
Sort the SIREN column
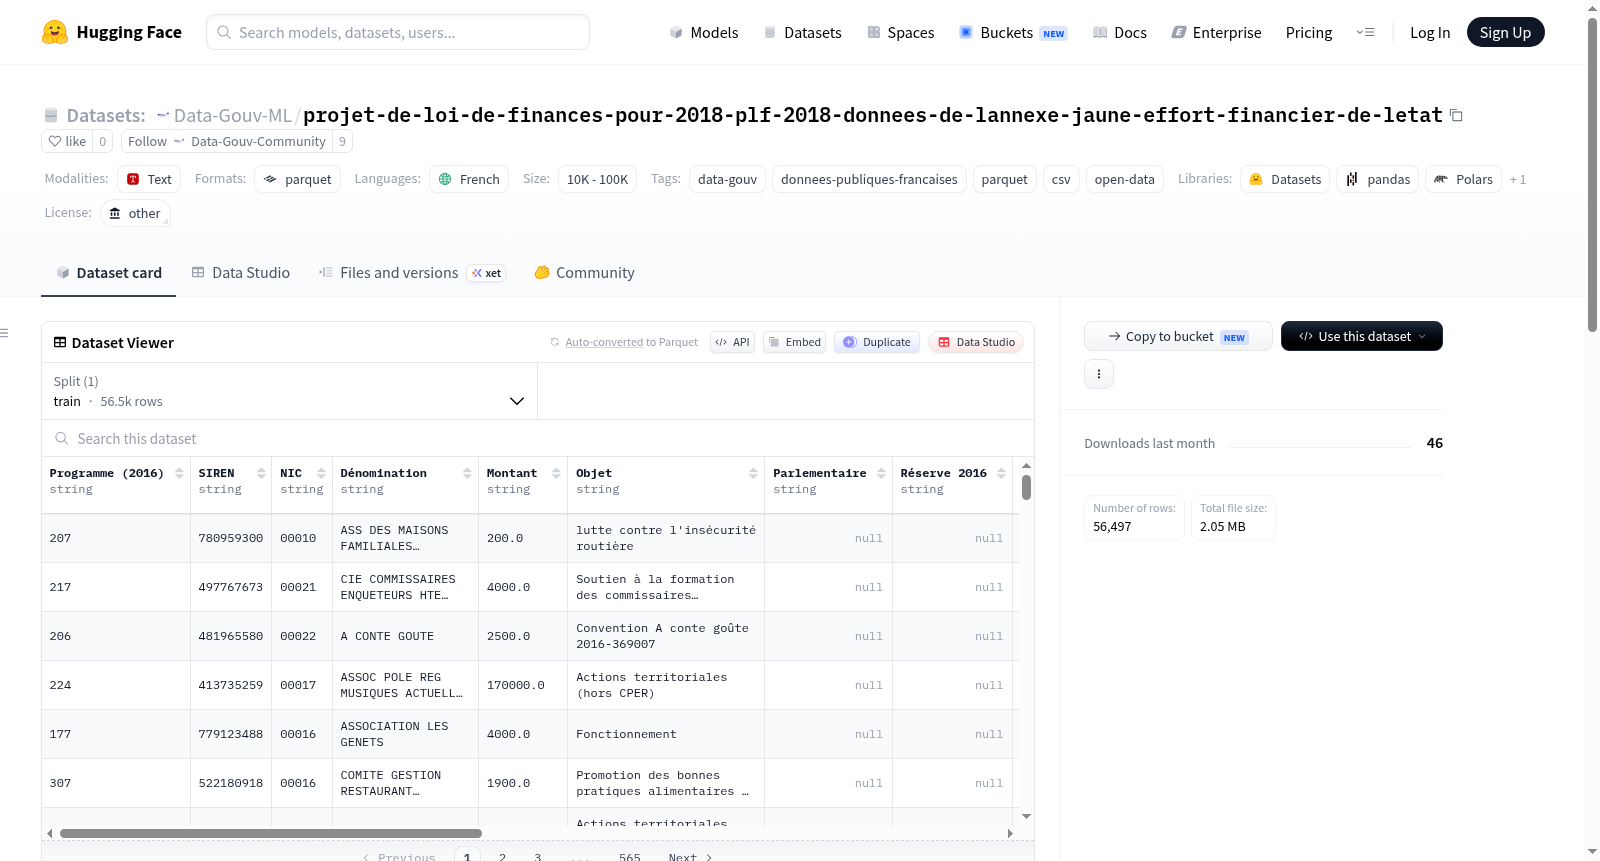coord(261,473)
